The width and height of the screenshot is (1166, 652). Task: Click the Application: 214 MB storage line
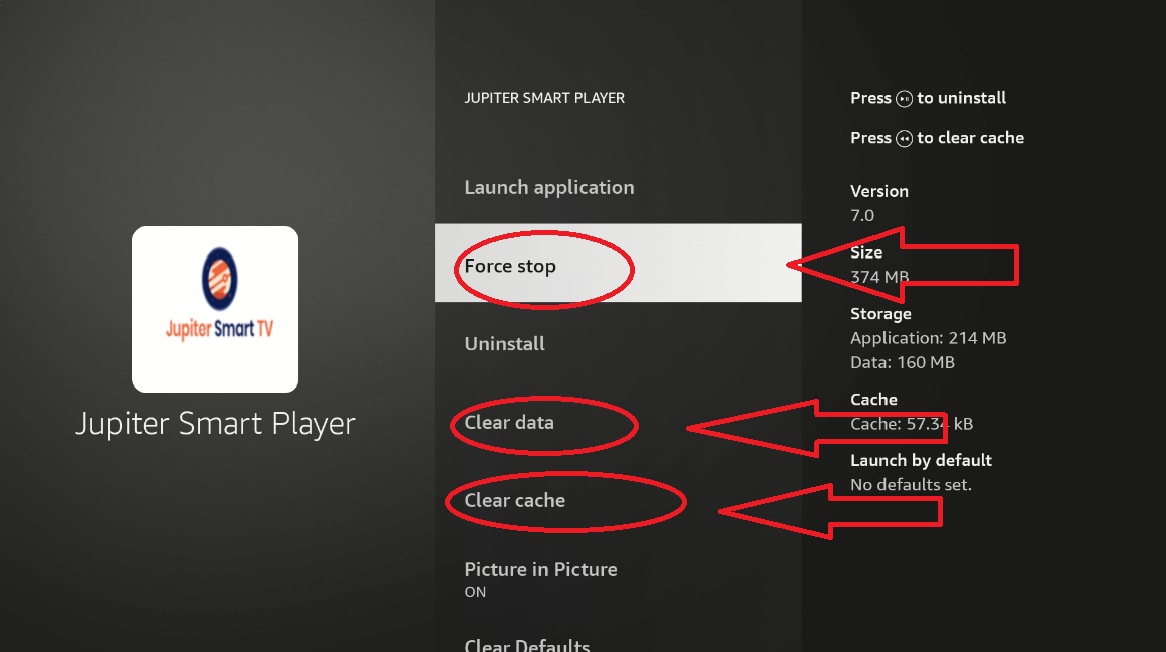click(x=928, y=338)
